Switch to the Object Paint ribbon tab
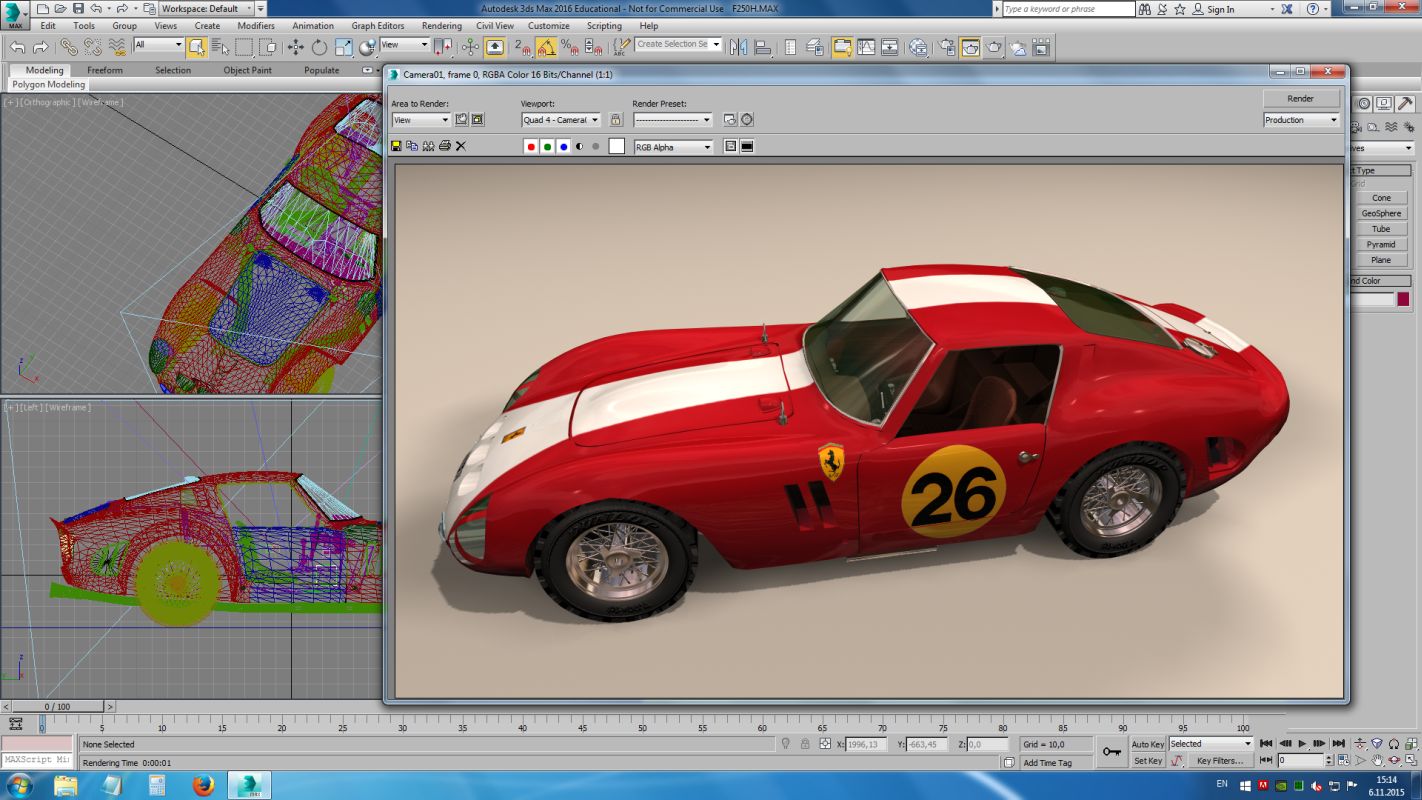 (247, 70)
